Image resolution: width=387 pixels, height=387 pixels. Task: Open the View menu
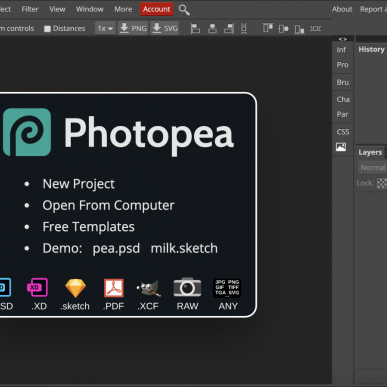tap(57, 9)
